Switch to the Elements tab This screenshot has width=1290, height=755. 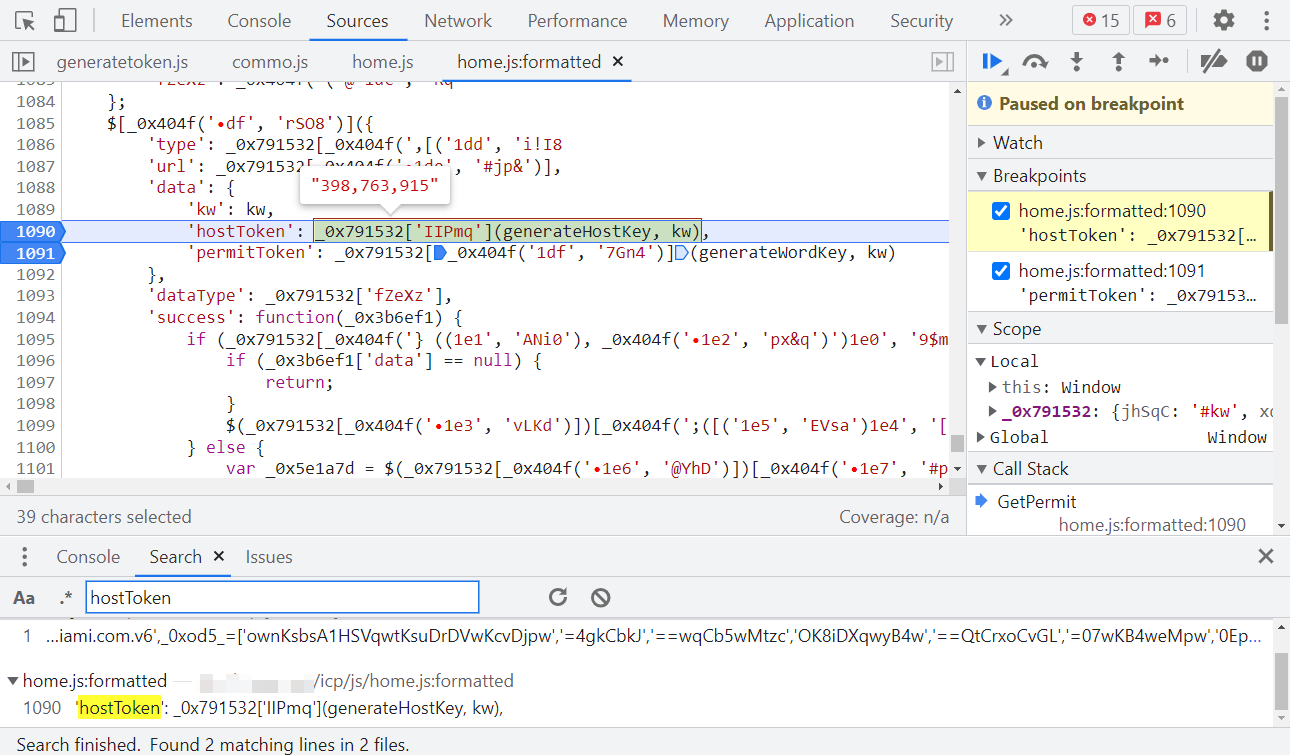pos(156,20)
